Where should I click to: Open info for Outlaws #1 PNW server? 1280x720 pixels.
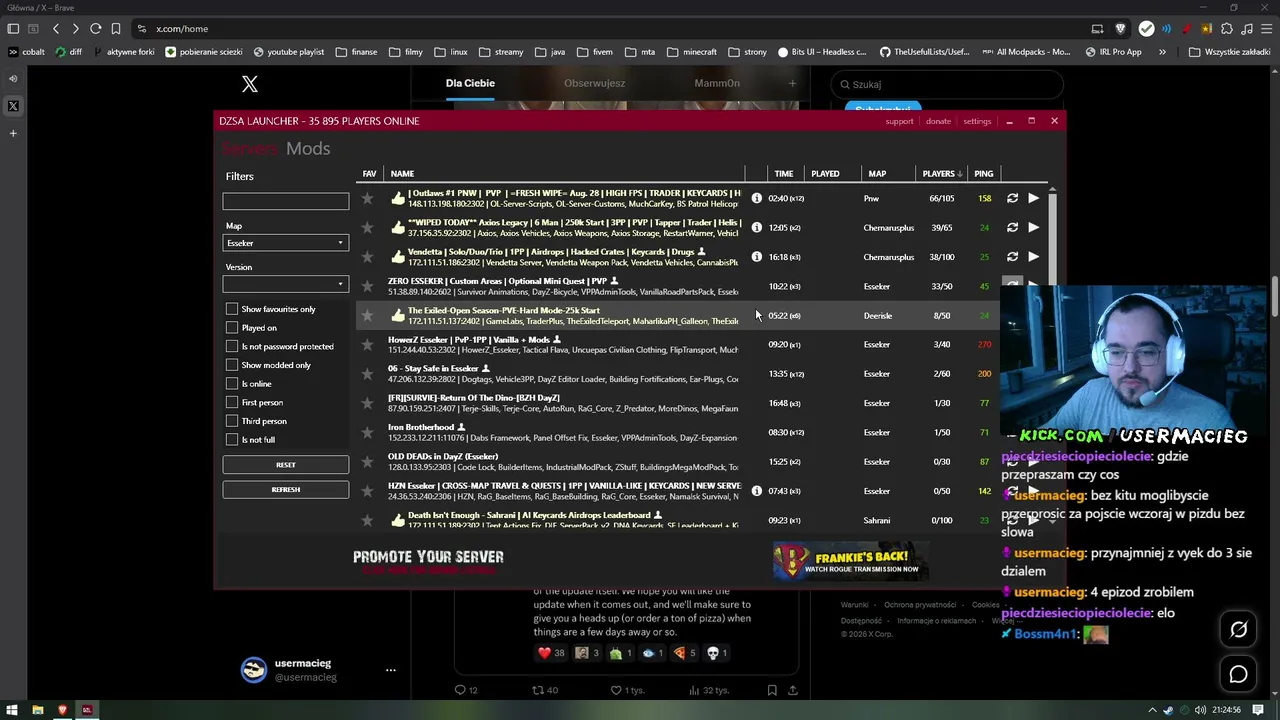coord(756,198)
